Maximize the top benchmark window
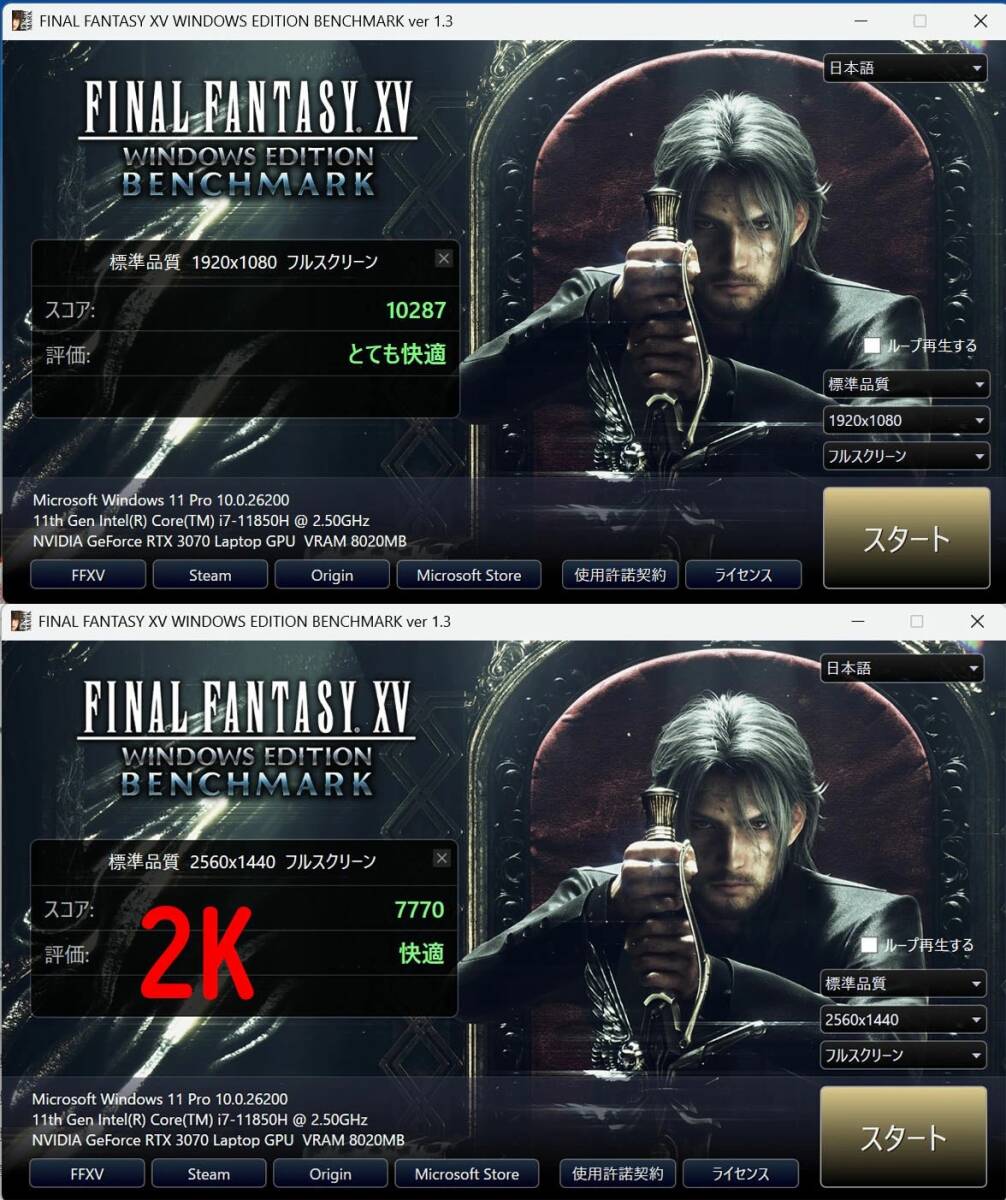Image resolution: width=1006 pixels, height=1200 pixels. 920,20
